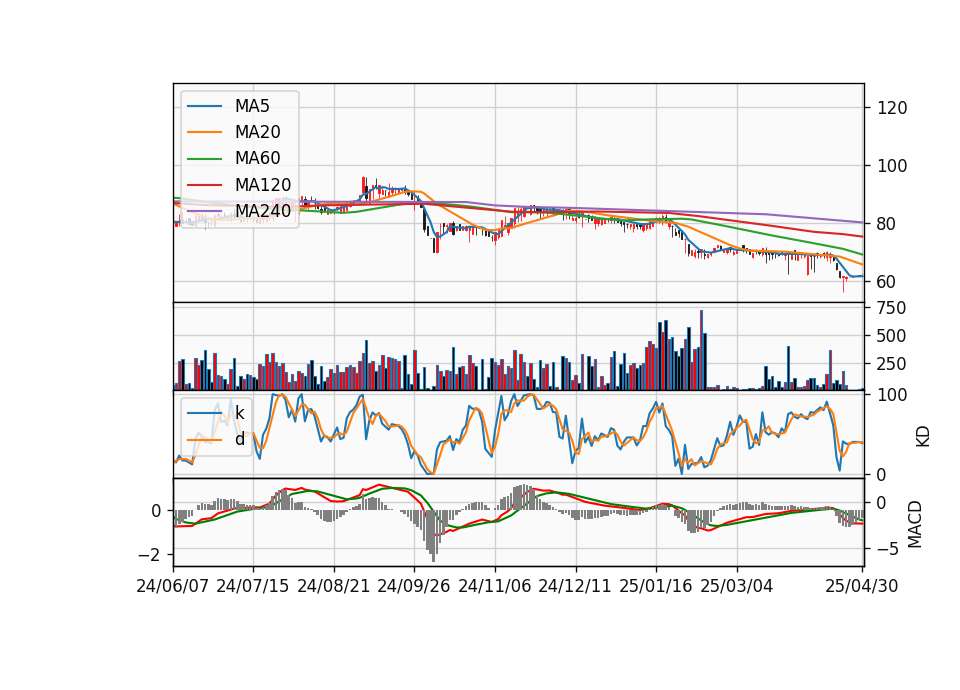960x690 pixels.
Task: Click the 24/08/21 date label
Action: pyautogui.click(x=334, y=587)
